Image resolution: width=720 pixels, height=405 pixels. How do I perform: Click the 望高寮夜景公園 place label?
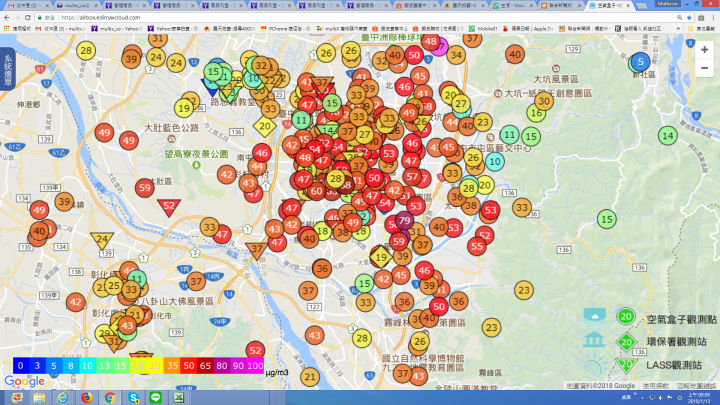[x=197, y=154]
